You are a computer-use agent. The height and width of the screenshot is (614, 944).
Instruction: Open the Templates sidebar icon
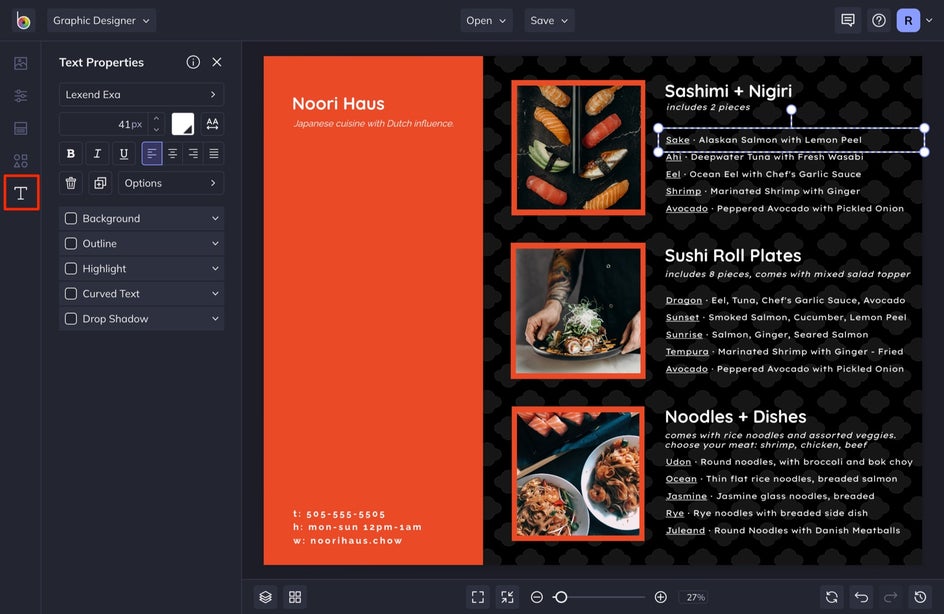[20, 128]
